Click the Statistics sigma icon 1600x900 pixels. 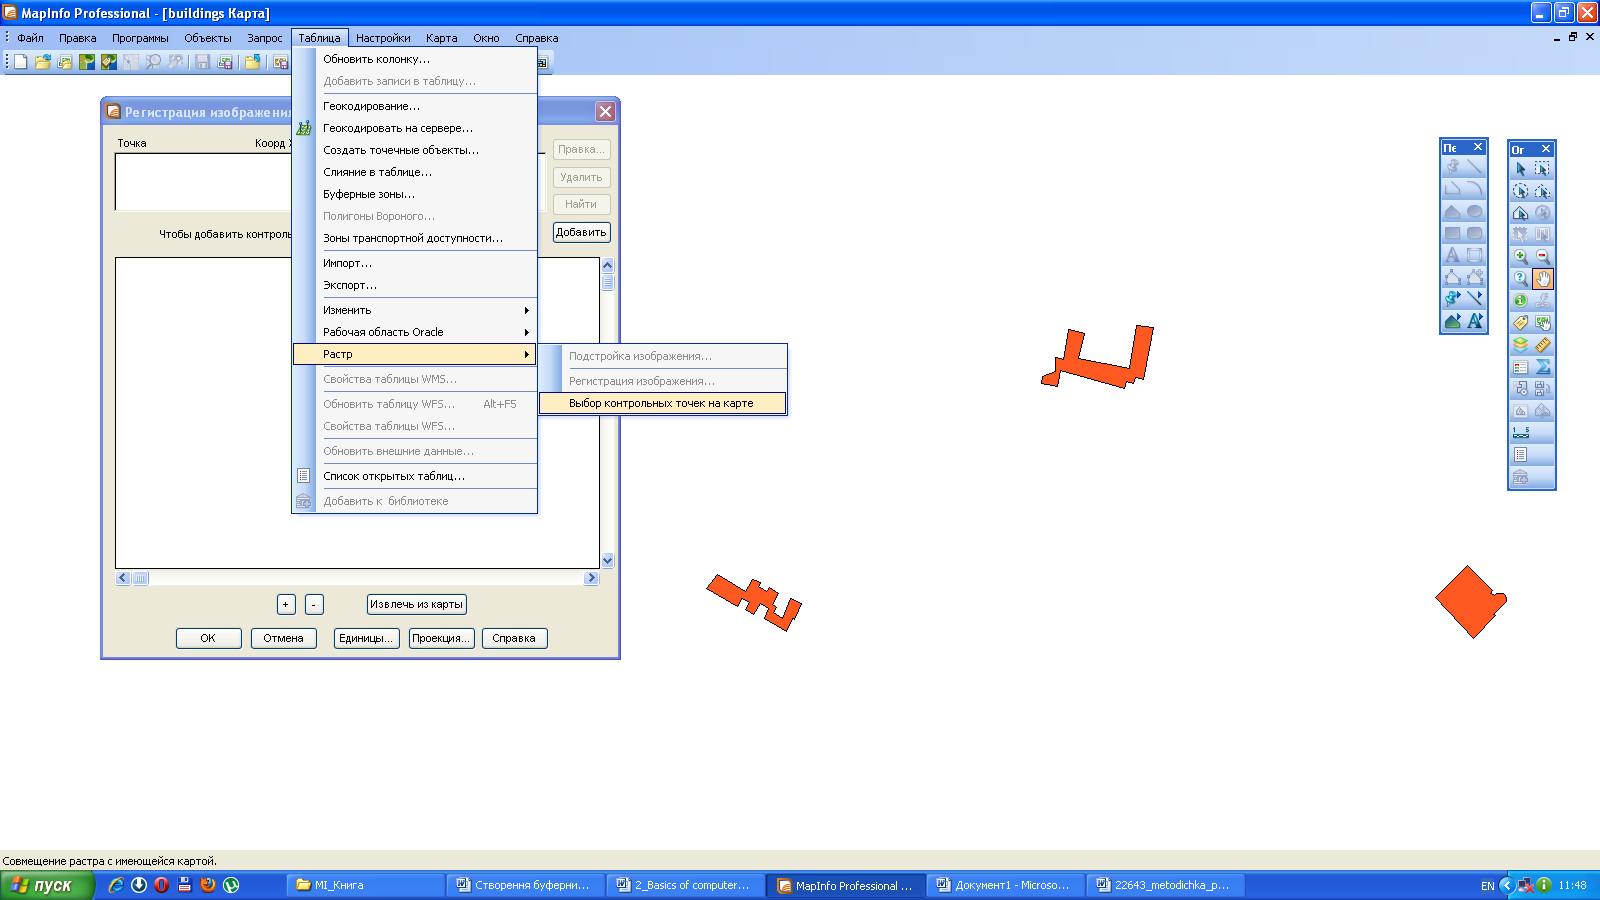(1543, 367)
